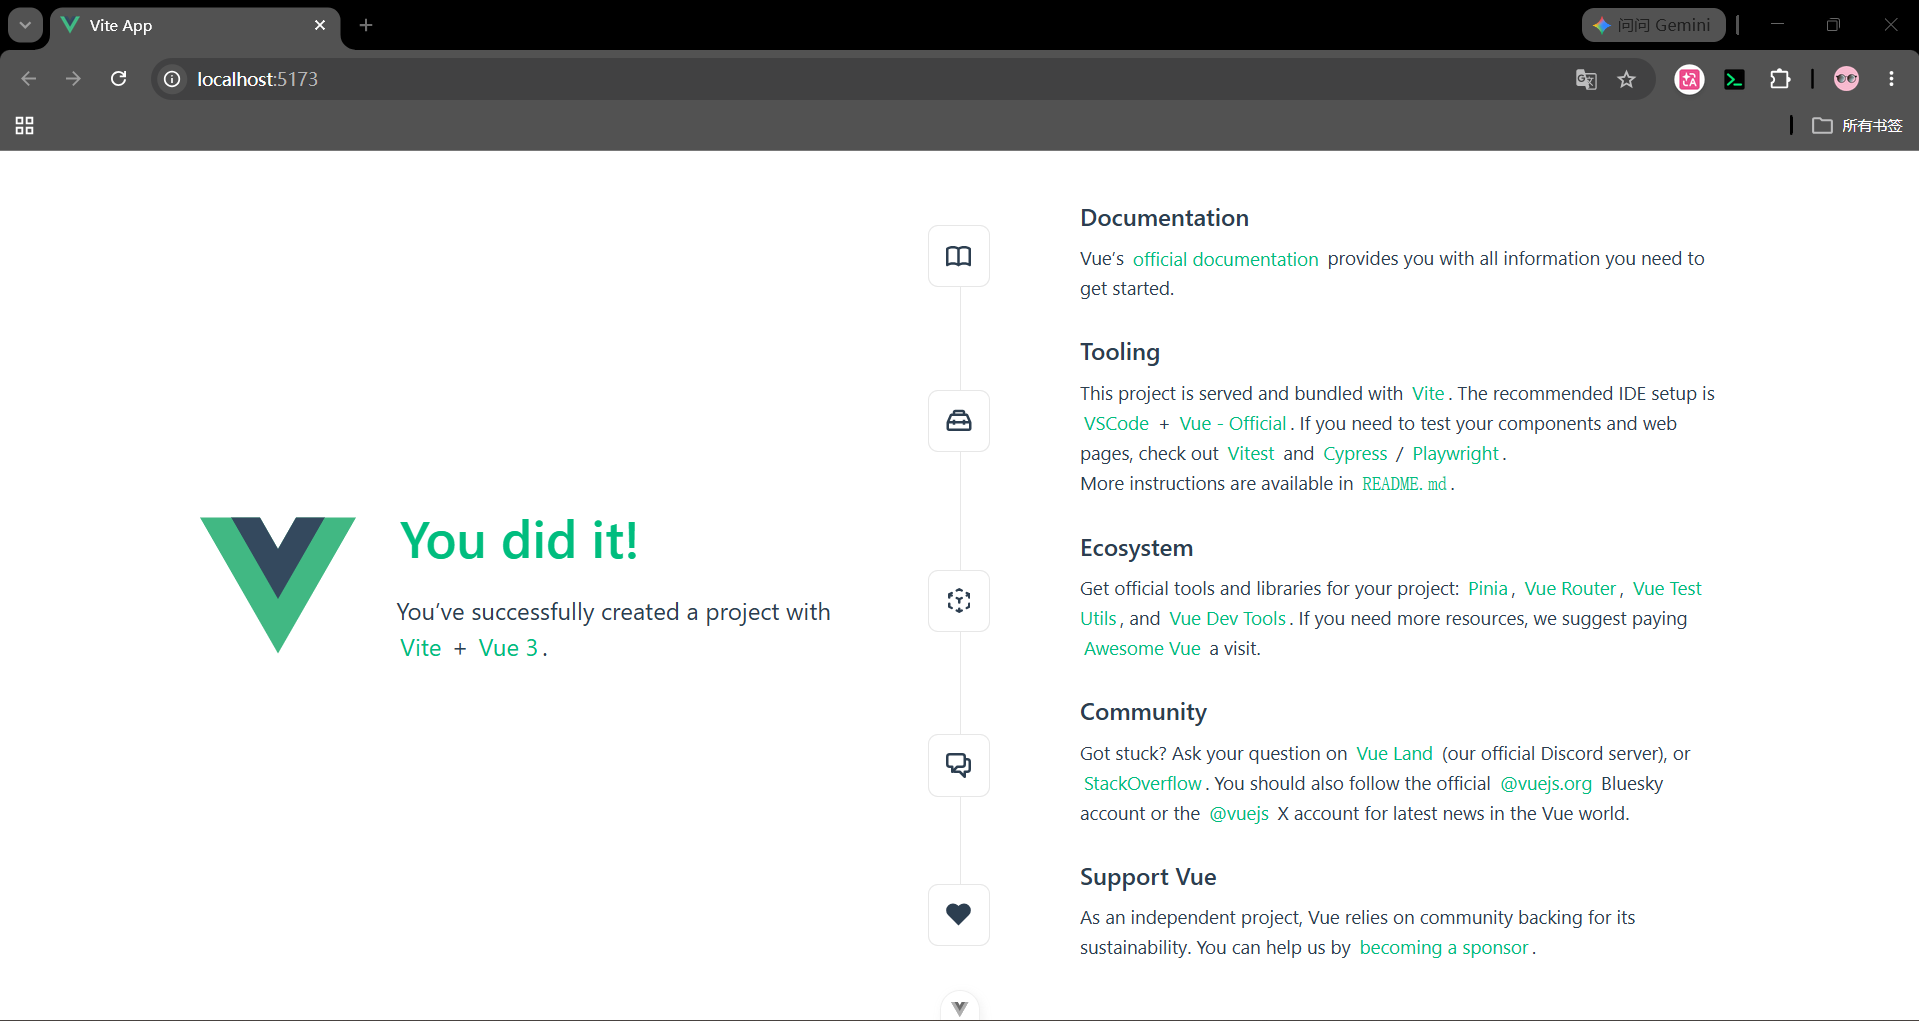Image resolution: width=1919 pixels, height=1021 pixels.
Task: Restore down the browser window
Action: (x=1833, y=25)
